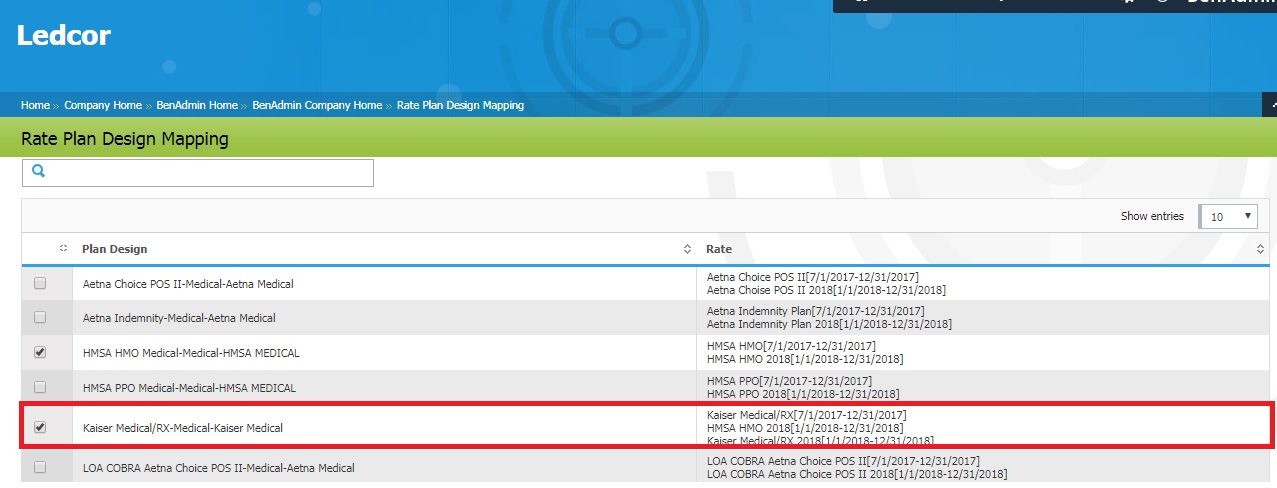Enable the Aetna Indemnity plan checkbox
This screenshot has height=488, width=1277.
click(40, 318)
